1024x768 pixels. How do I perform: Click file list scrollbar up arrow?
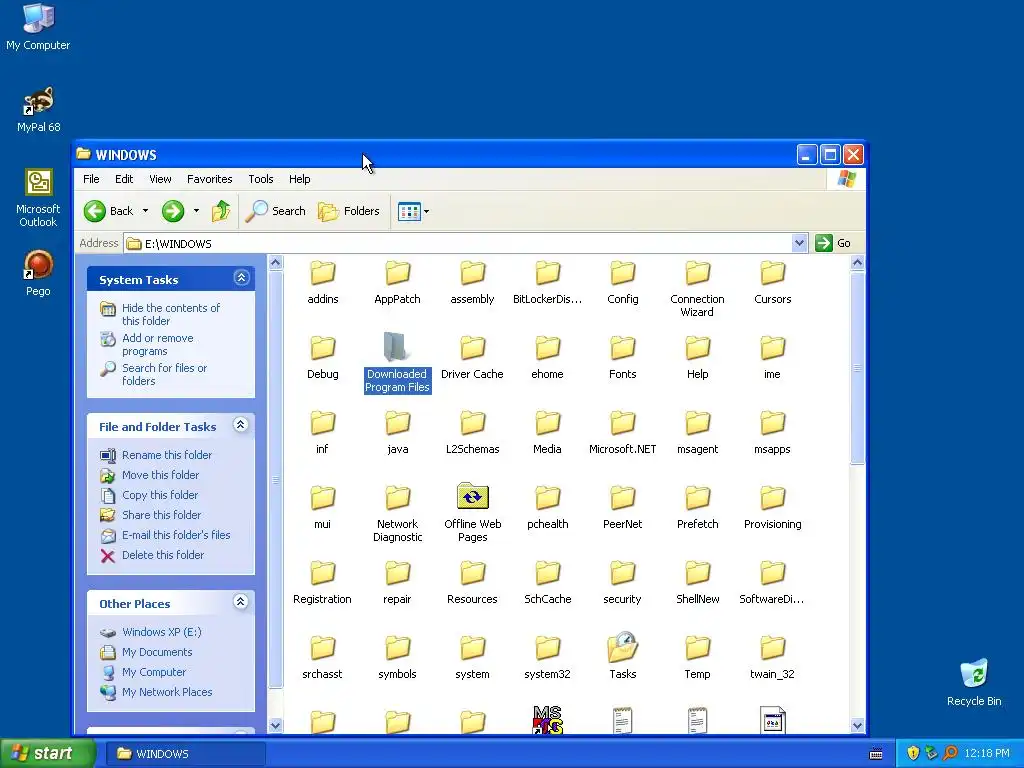click(857, 263)
